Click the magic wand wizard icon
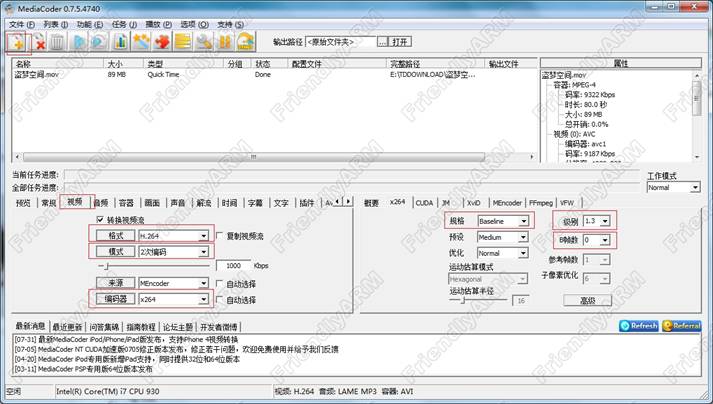Image resolution: width=713 pixels, height=404 pixels. pyautogui.click(x=141, y=43)
